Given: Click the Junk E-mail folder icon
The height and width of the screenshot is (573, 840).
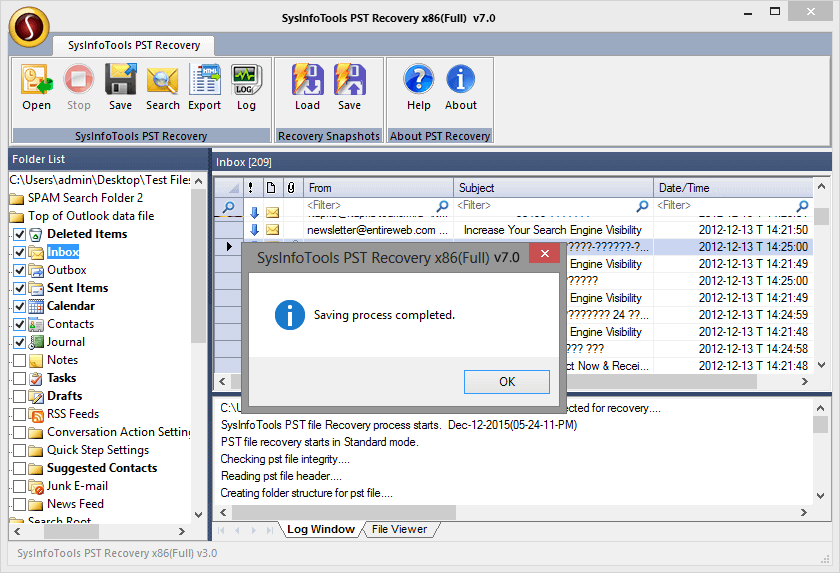Looking at the screenshot, I should [x=36, y=486].
